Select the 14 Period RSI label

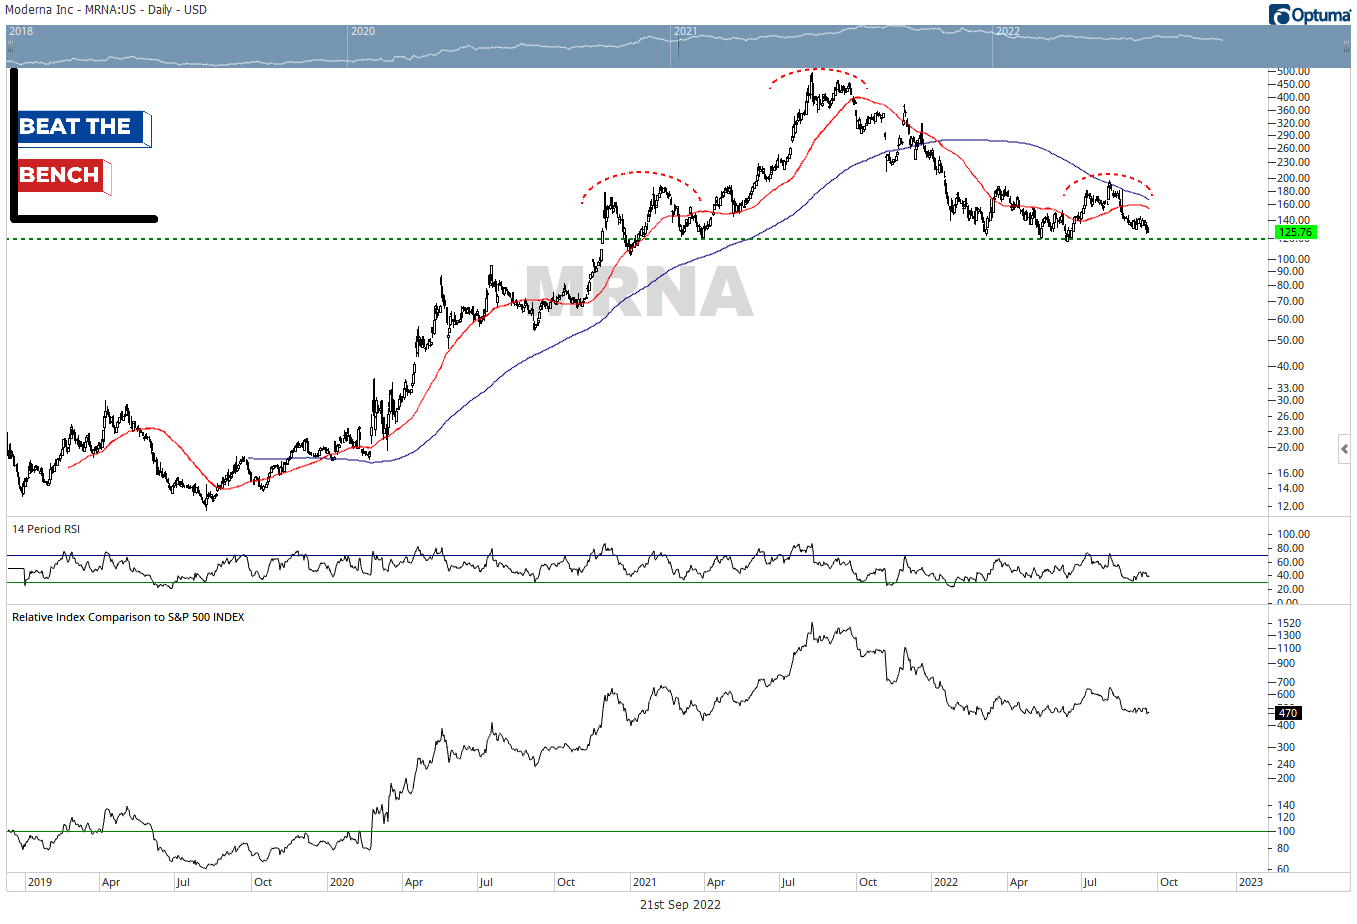click(46, 529)
